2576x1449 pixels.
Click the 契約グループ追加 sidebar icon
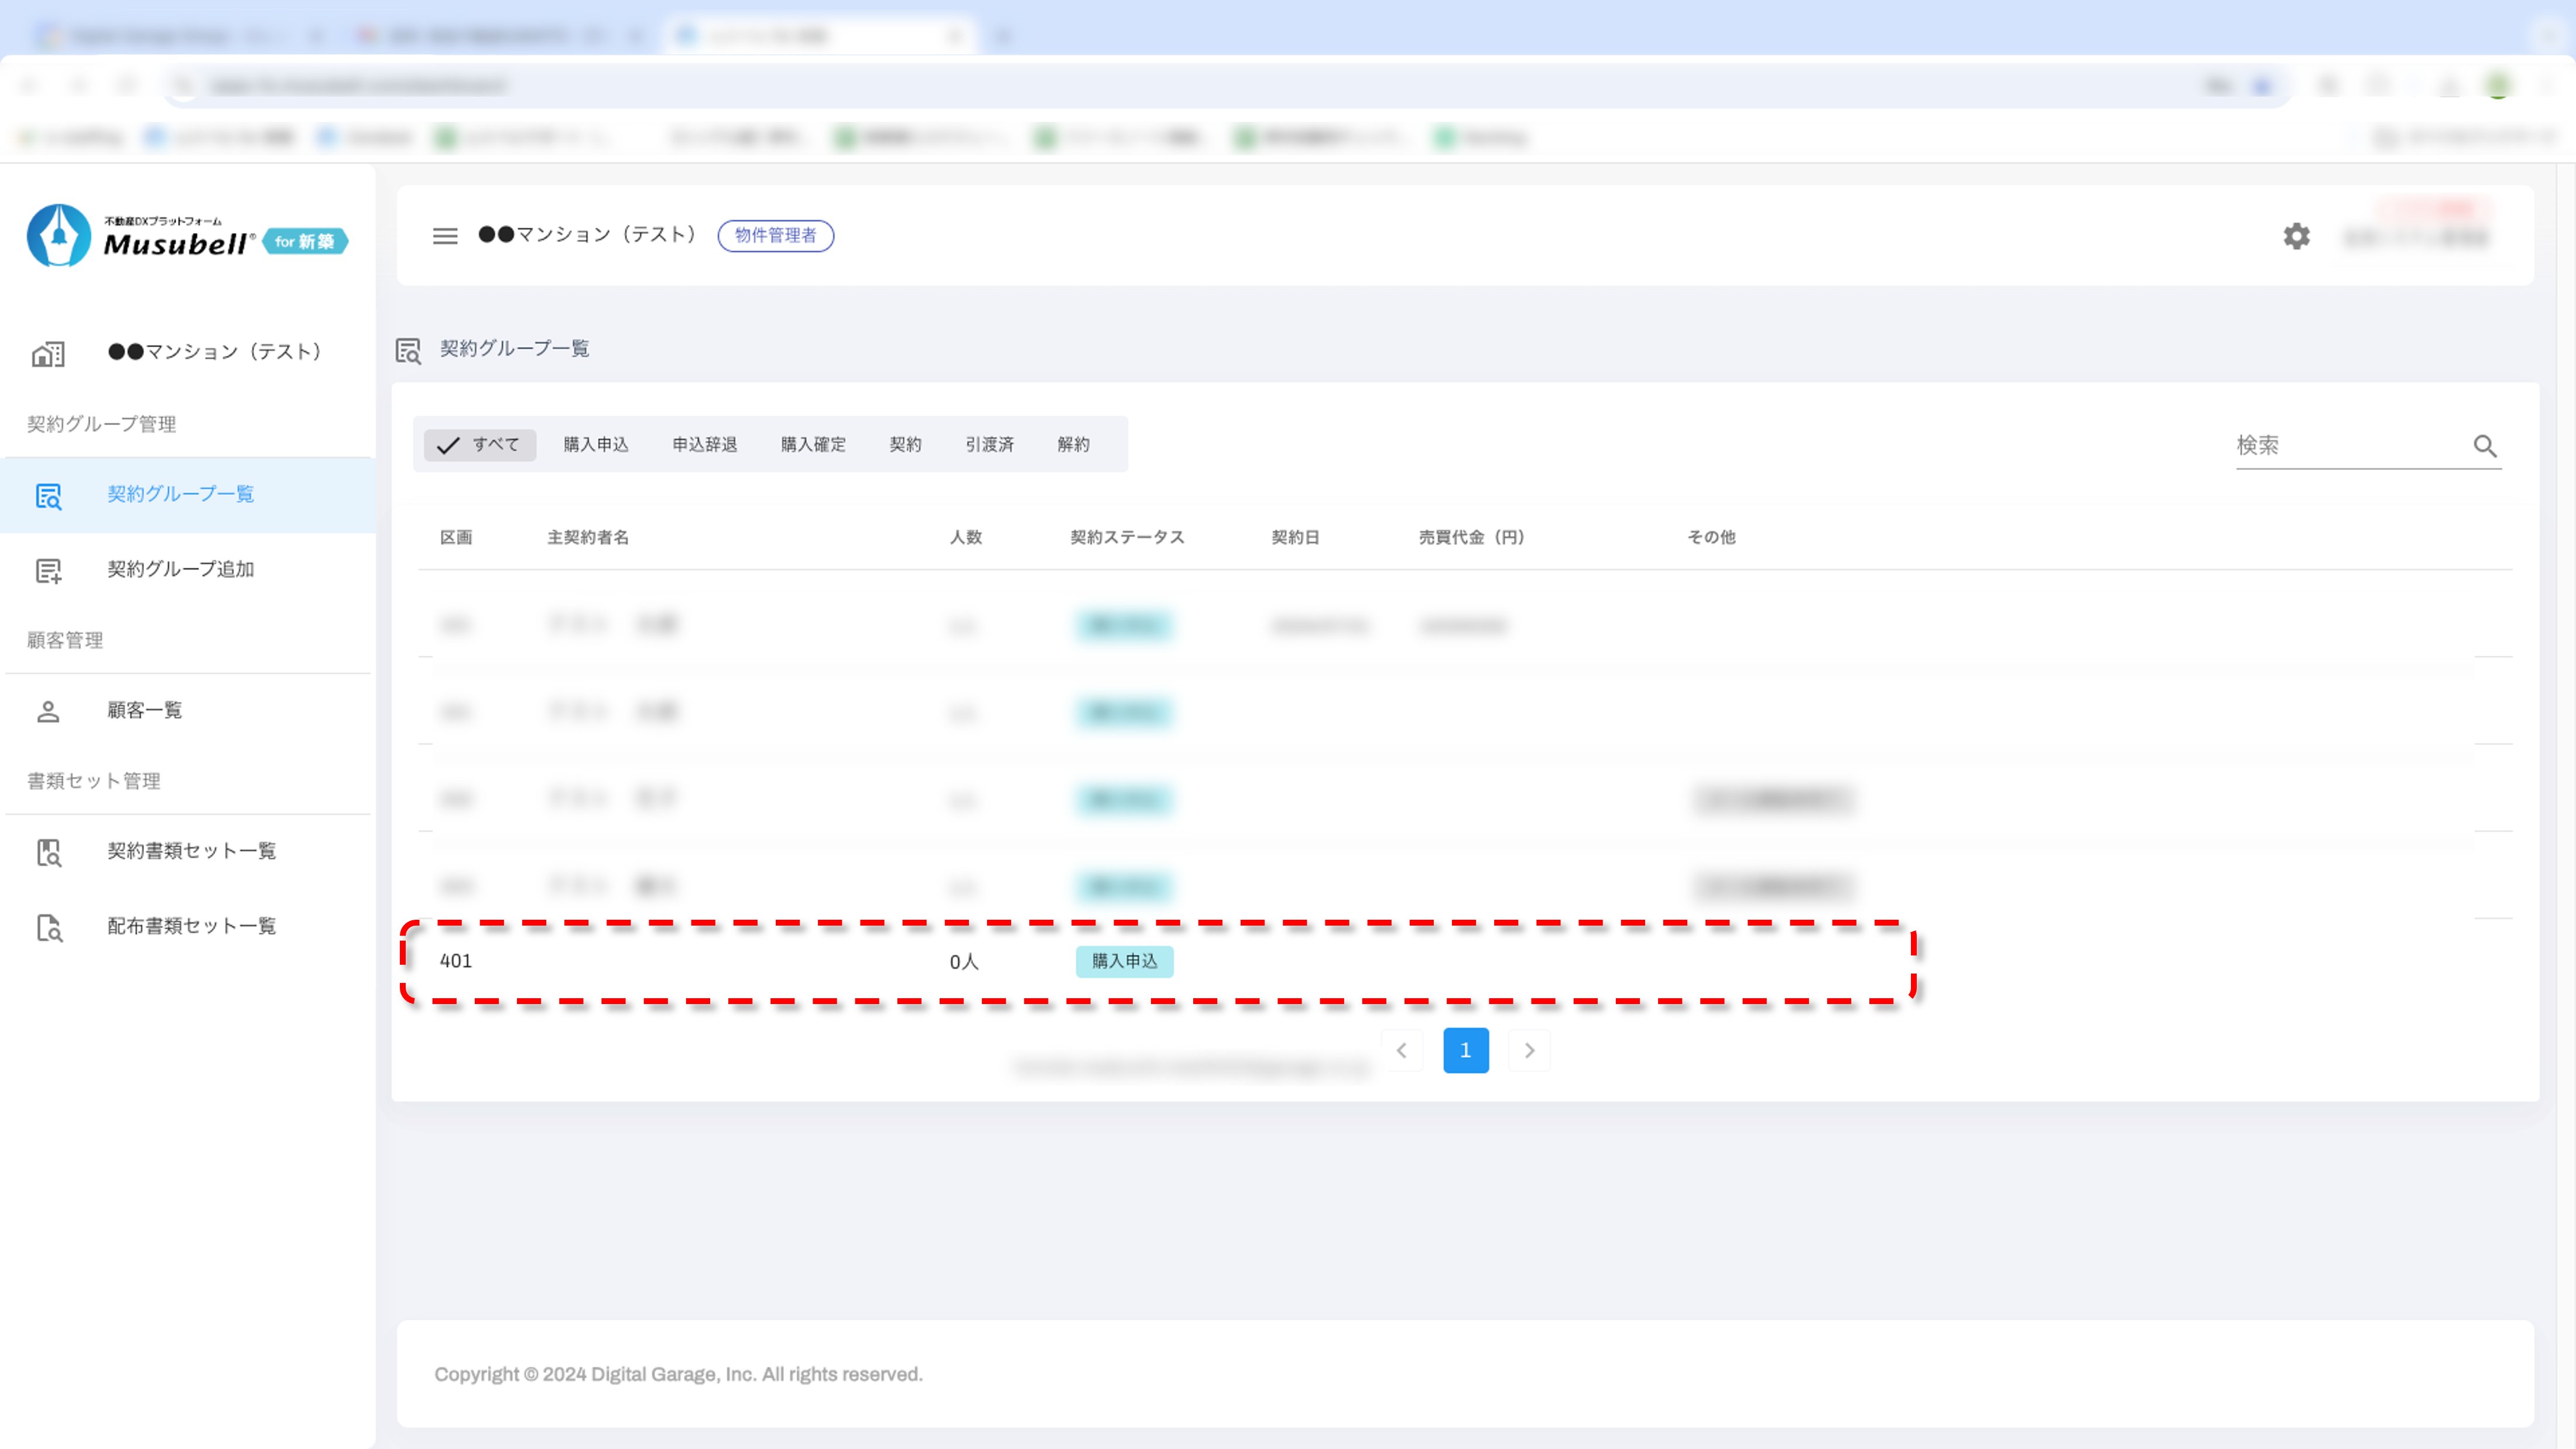[x=48, y=570]
